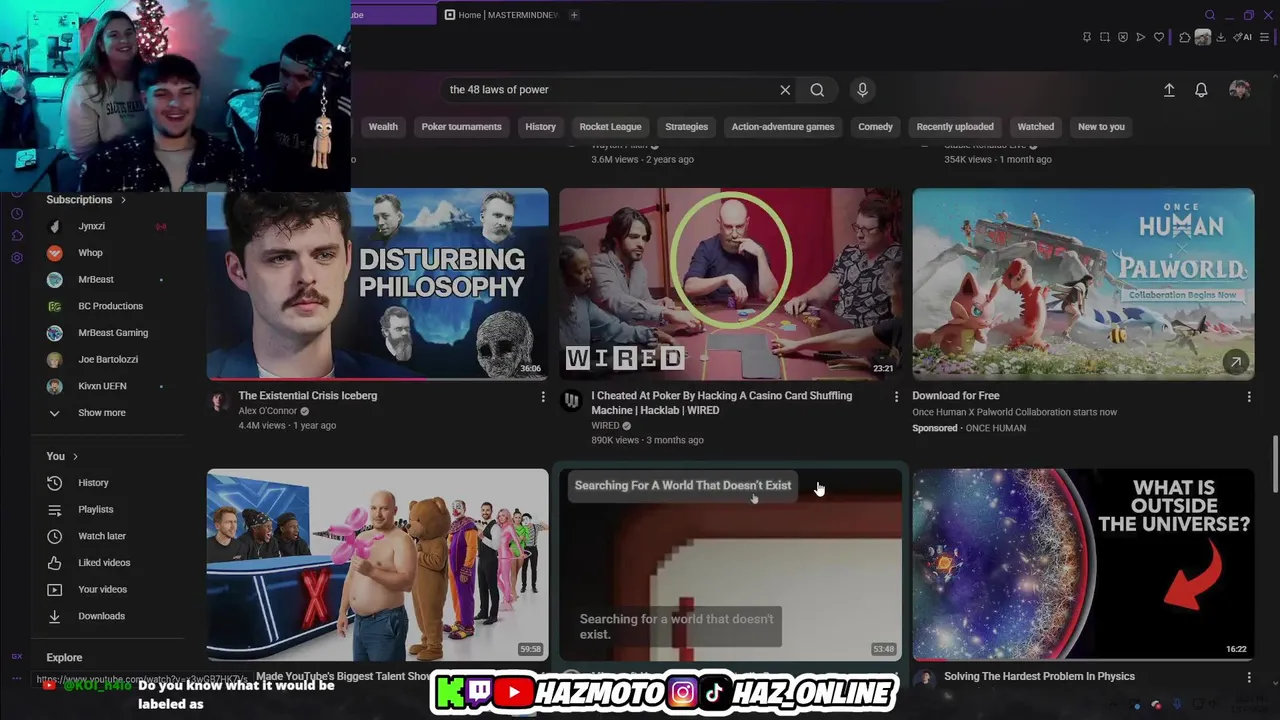Viewport: 1280px width, 720px height.
Task: Open the talent show video thumbnail
Action: tap(377, 564)
